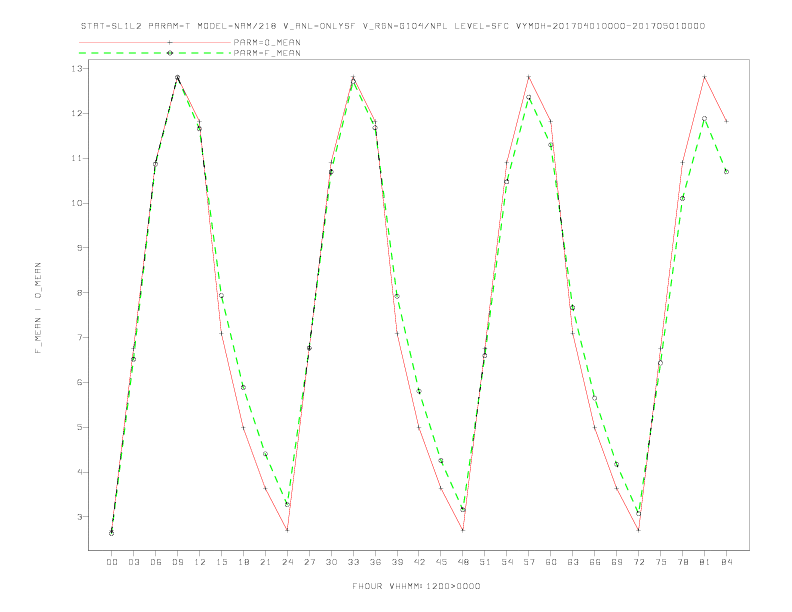Click the F_MEAN circle marker at hour 84

click(726, 172)
